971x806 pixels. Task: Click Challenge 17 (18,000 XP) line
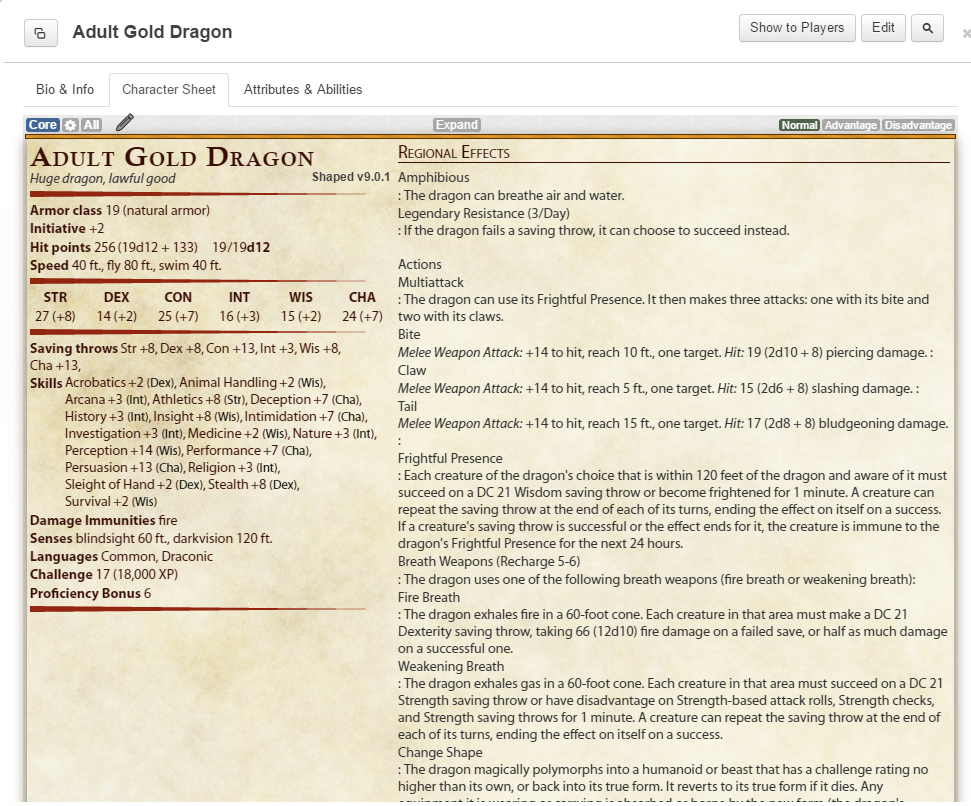[104, 575]
